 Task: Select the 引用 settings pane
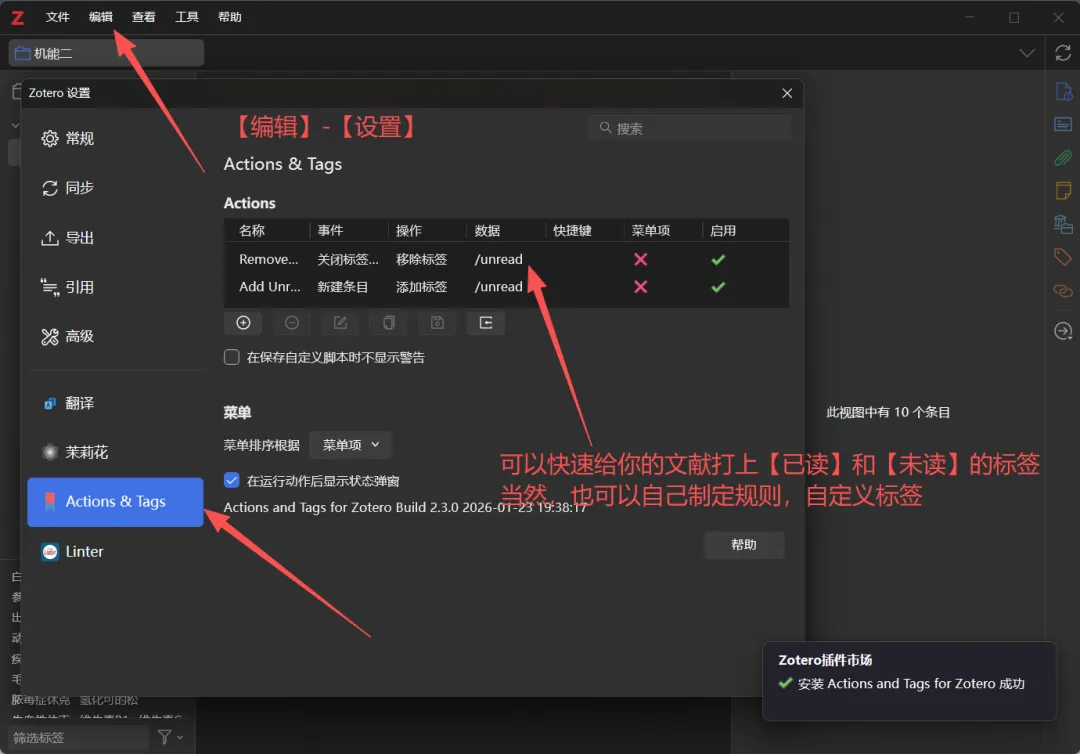point(115,287)
